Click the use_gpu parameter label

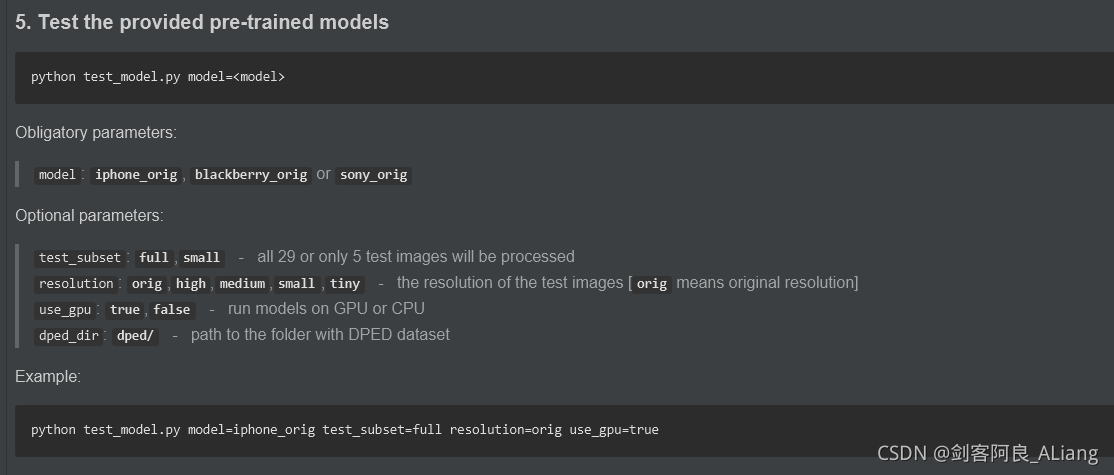tap(65, 310)
